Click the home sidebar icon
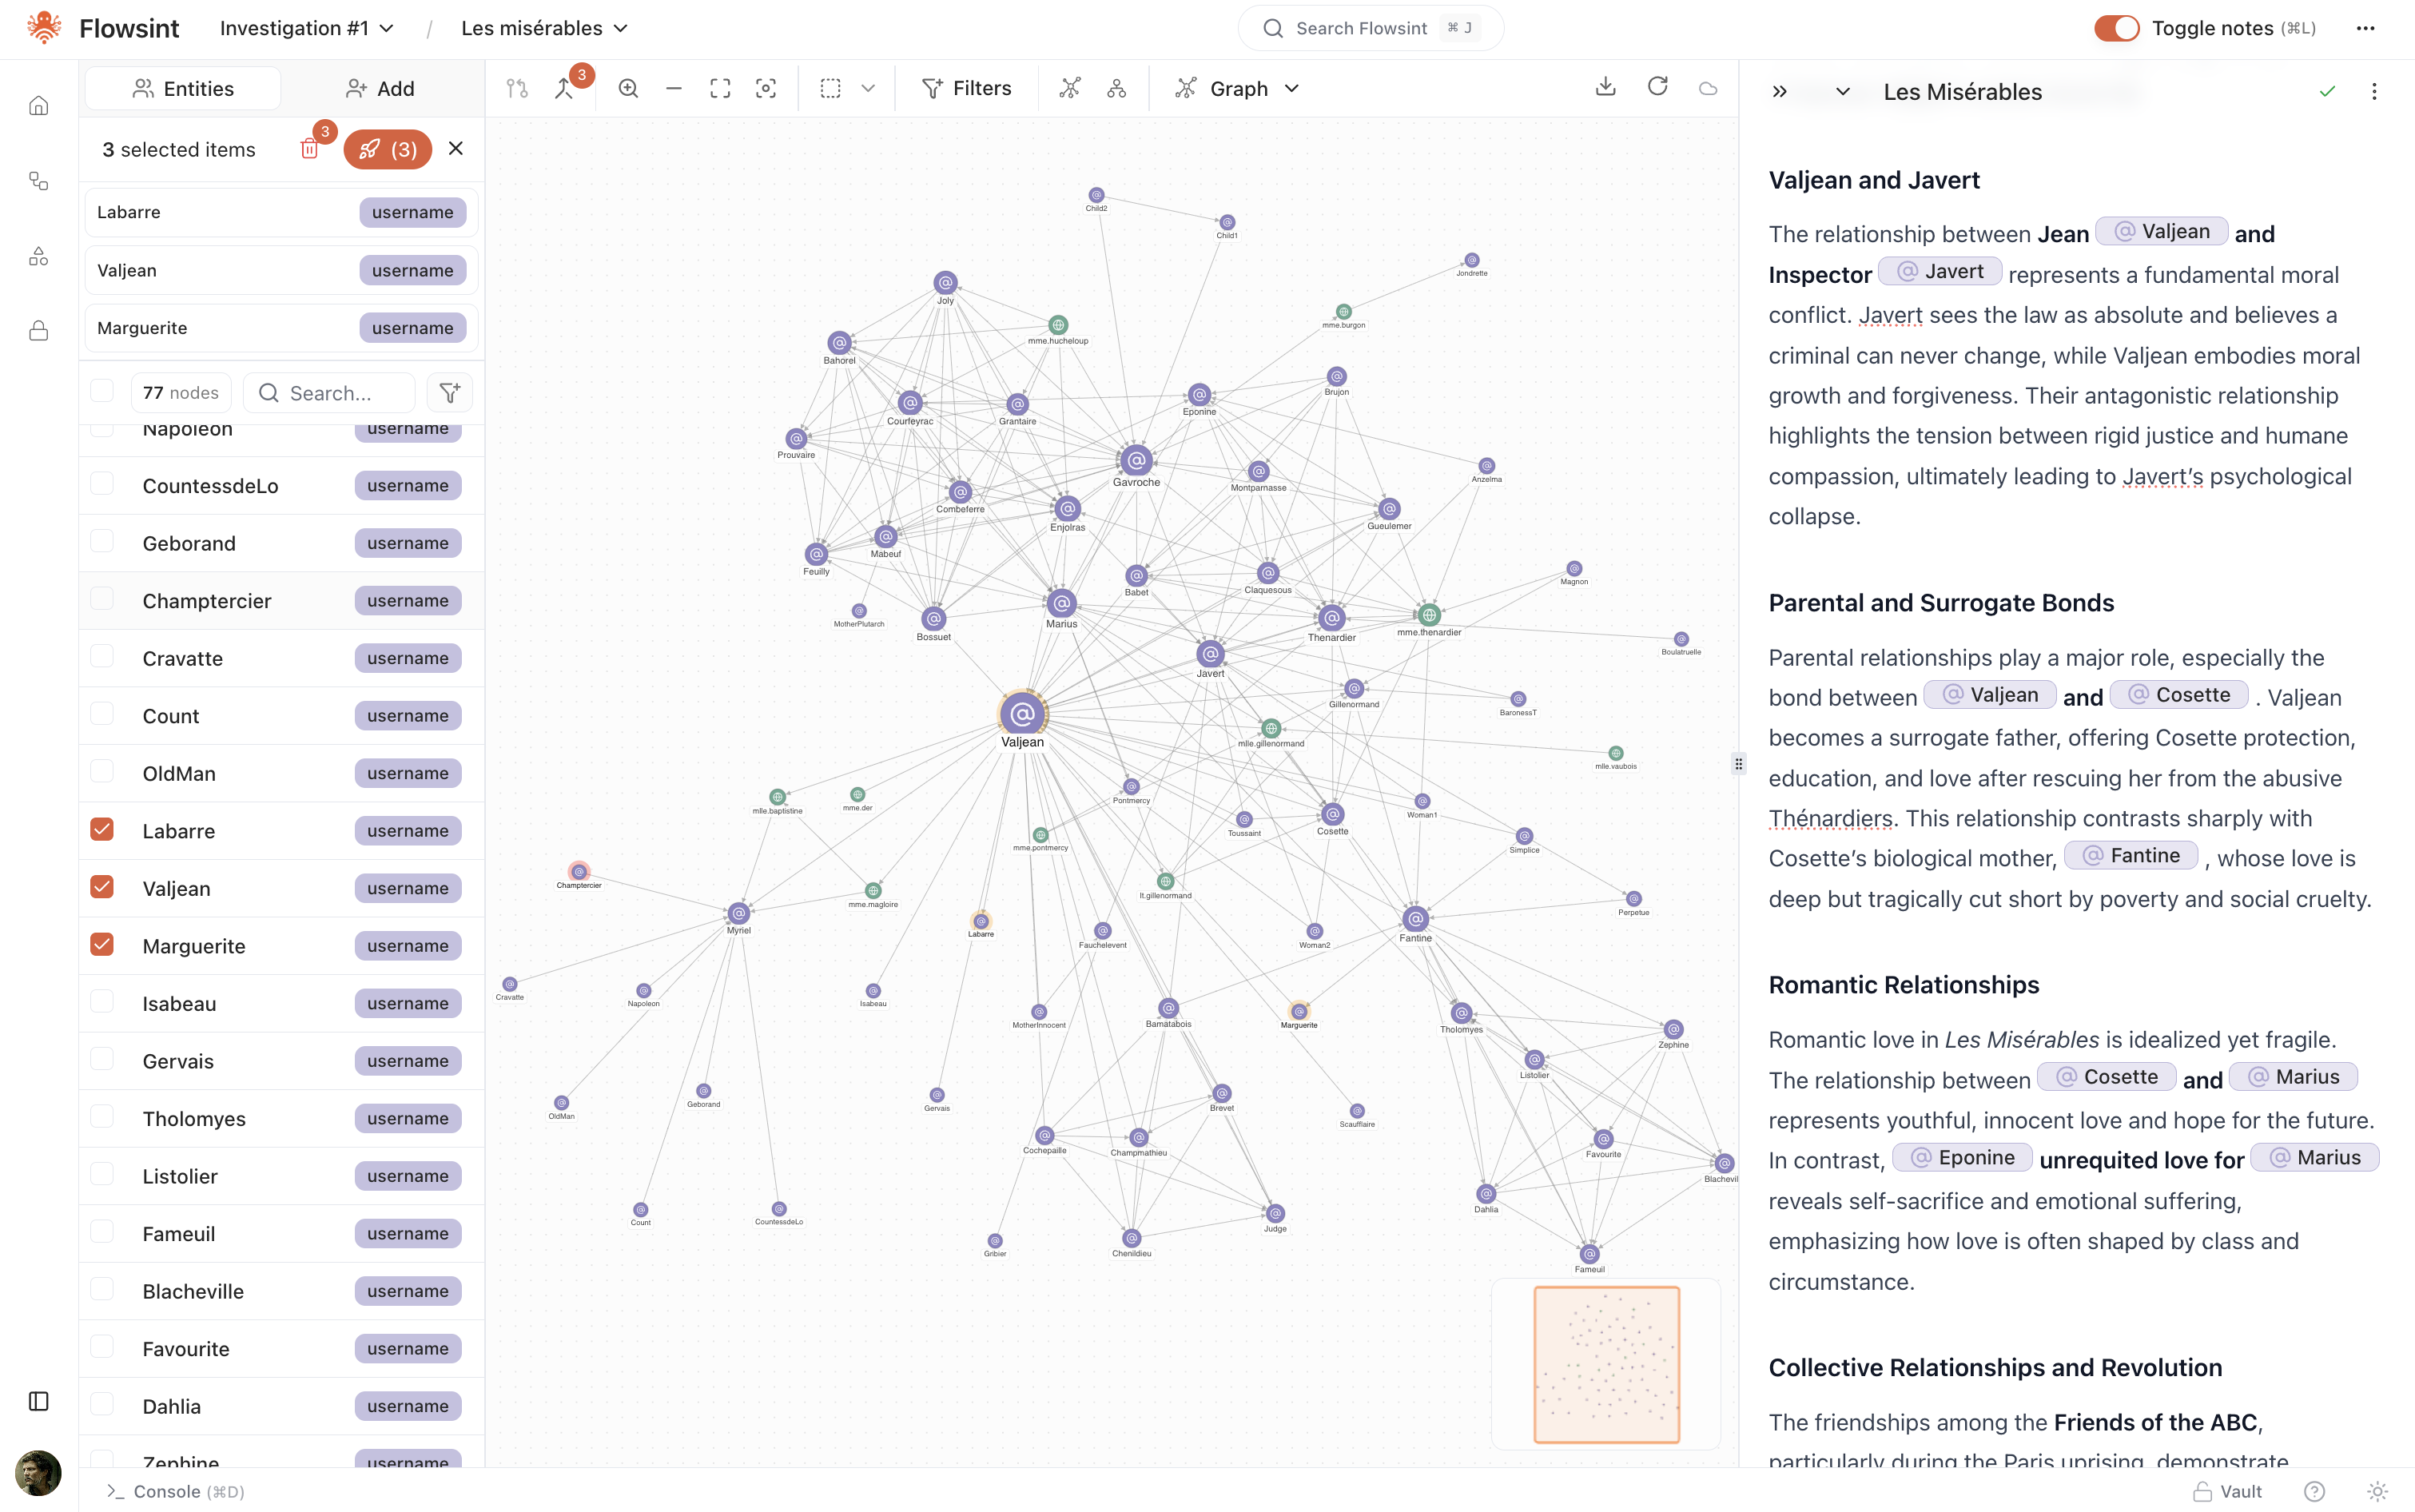 [x=38, y=106]
